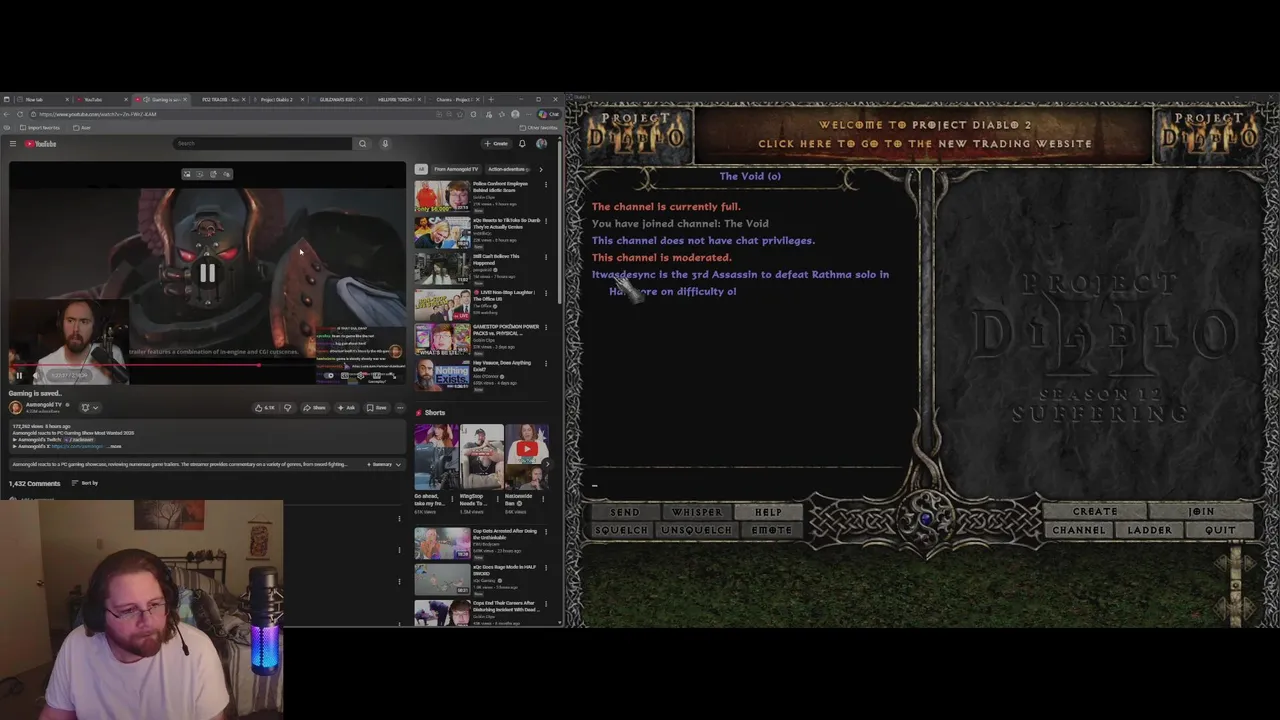Open a new browser tab plus
The height and width of the screenshot is (720, 1280).
click(x=491, y=99)
